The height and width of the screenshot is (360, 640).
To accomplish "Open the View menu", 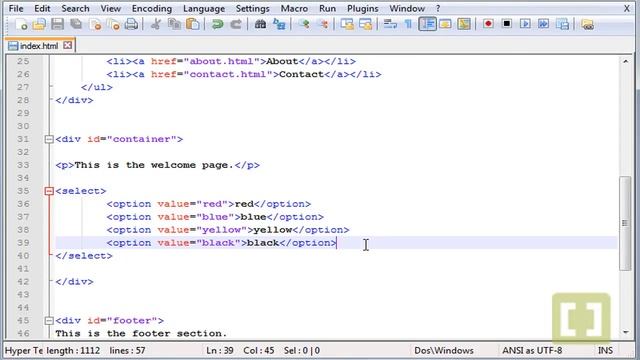I will [x=111, y=9].
